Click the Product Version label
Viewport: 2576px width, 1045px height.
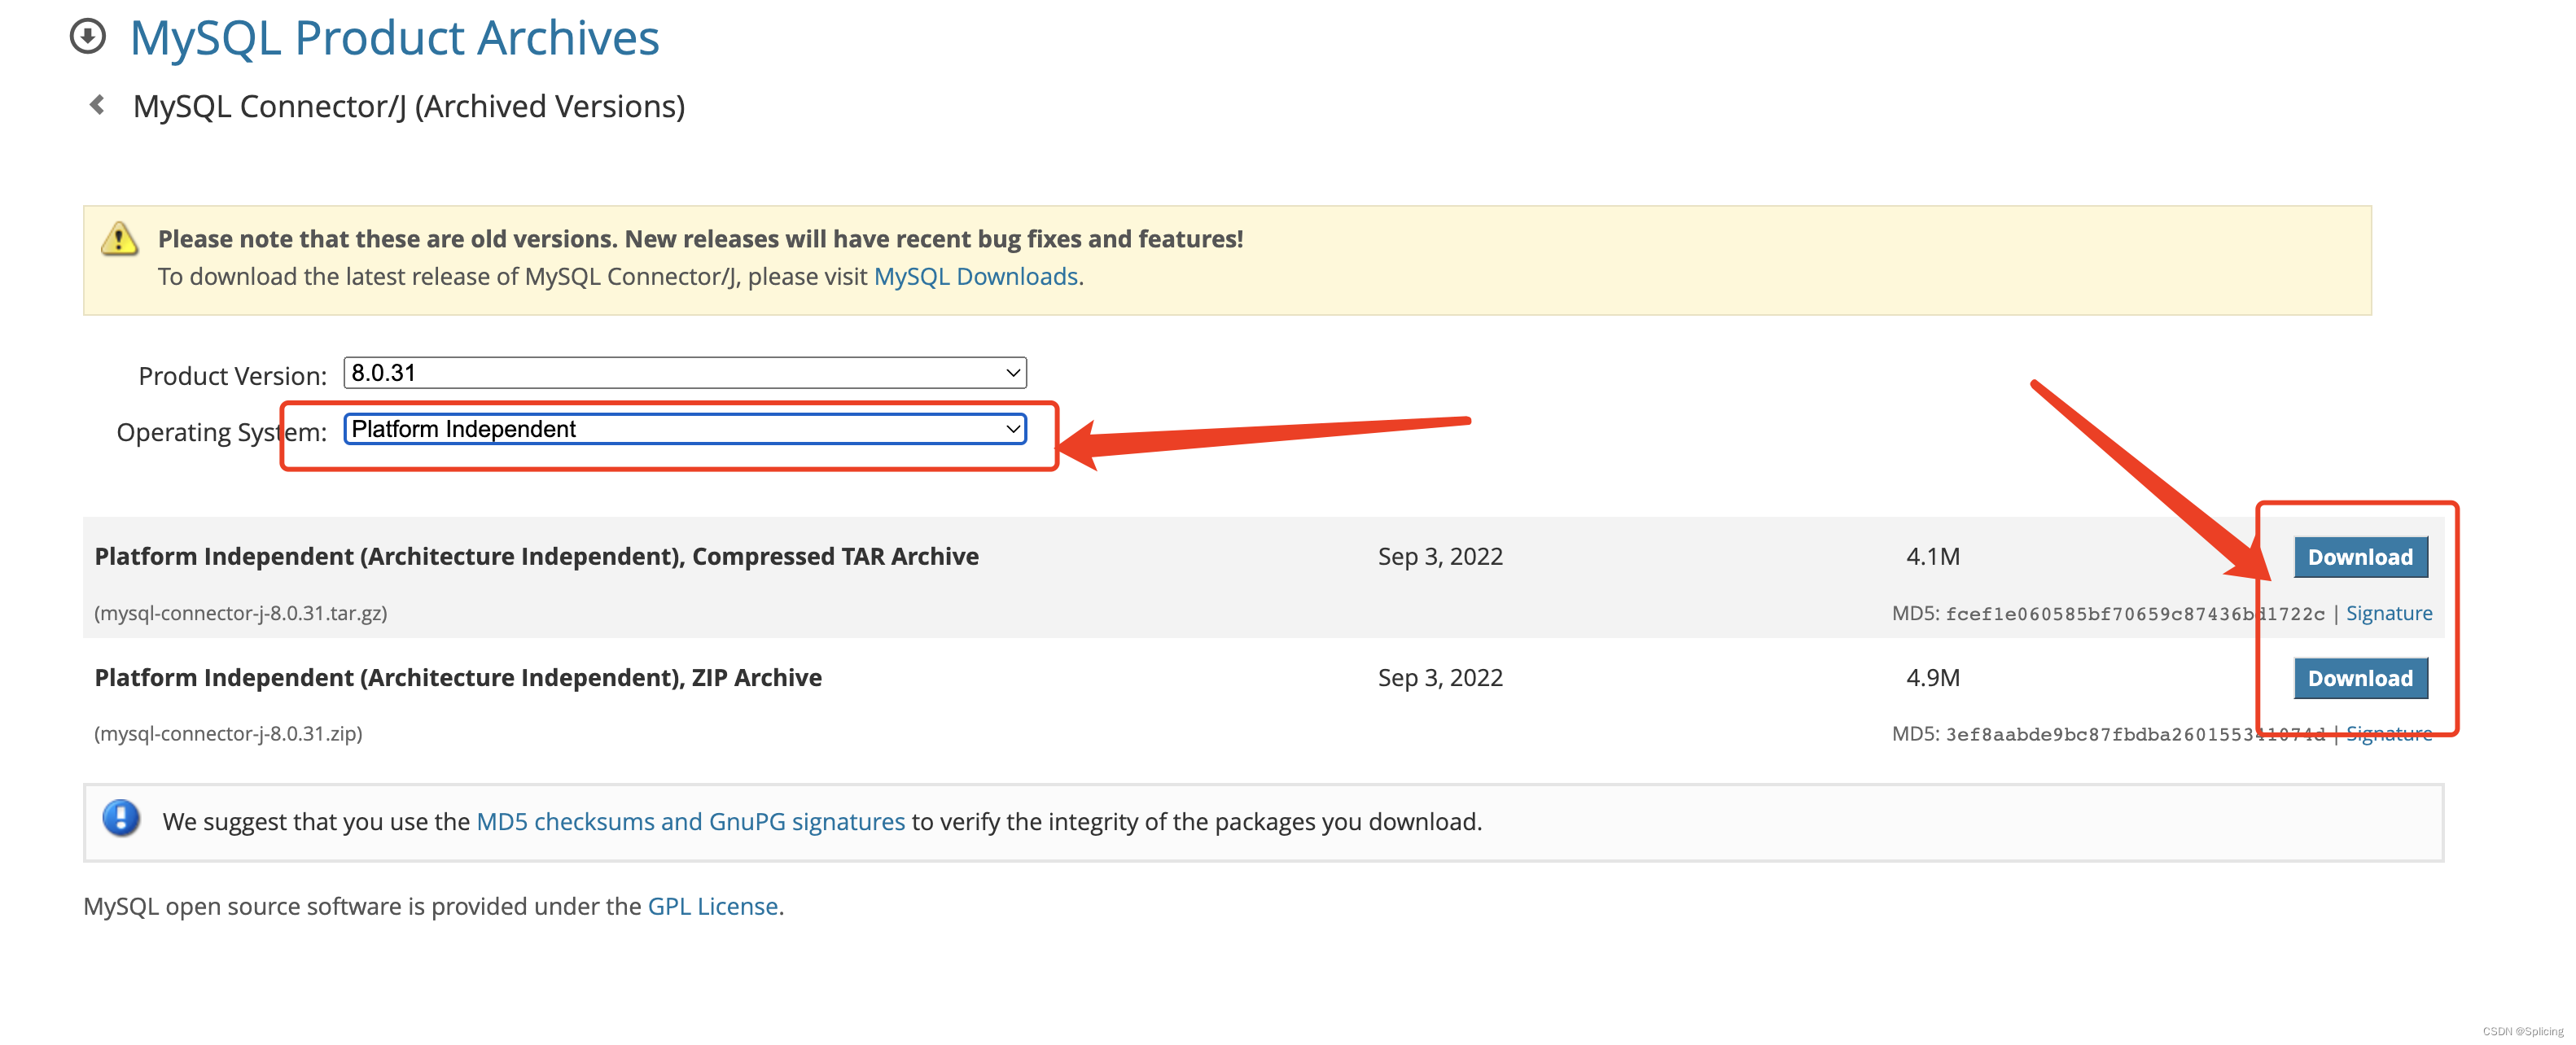pyautogui.click(x=232, y=376)
